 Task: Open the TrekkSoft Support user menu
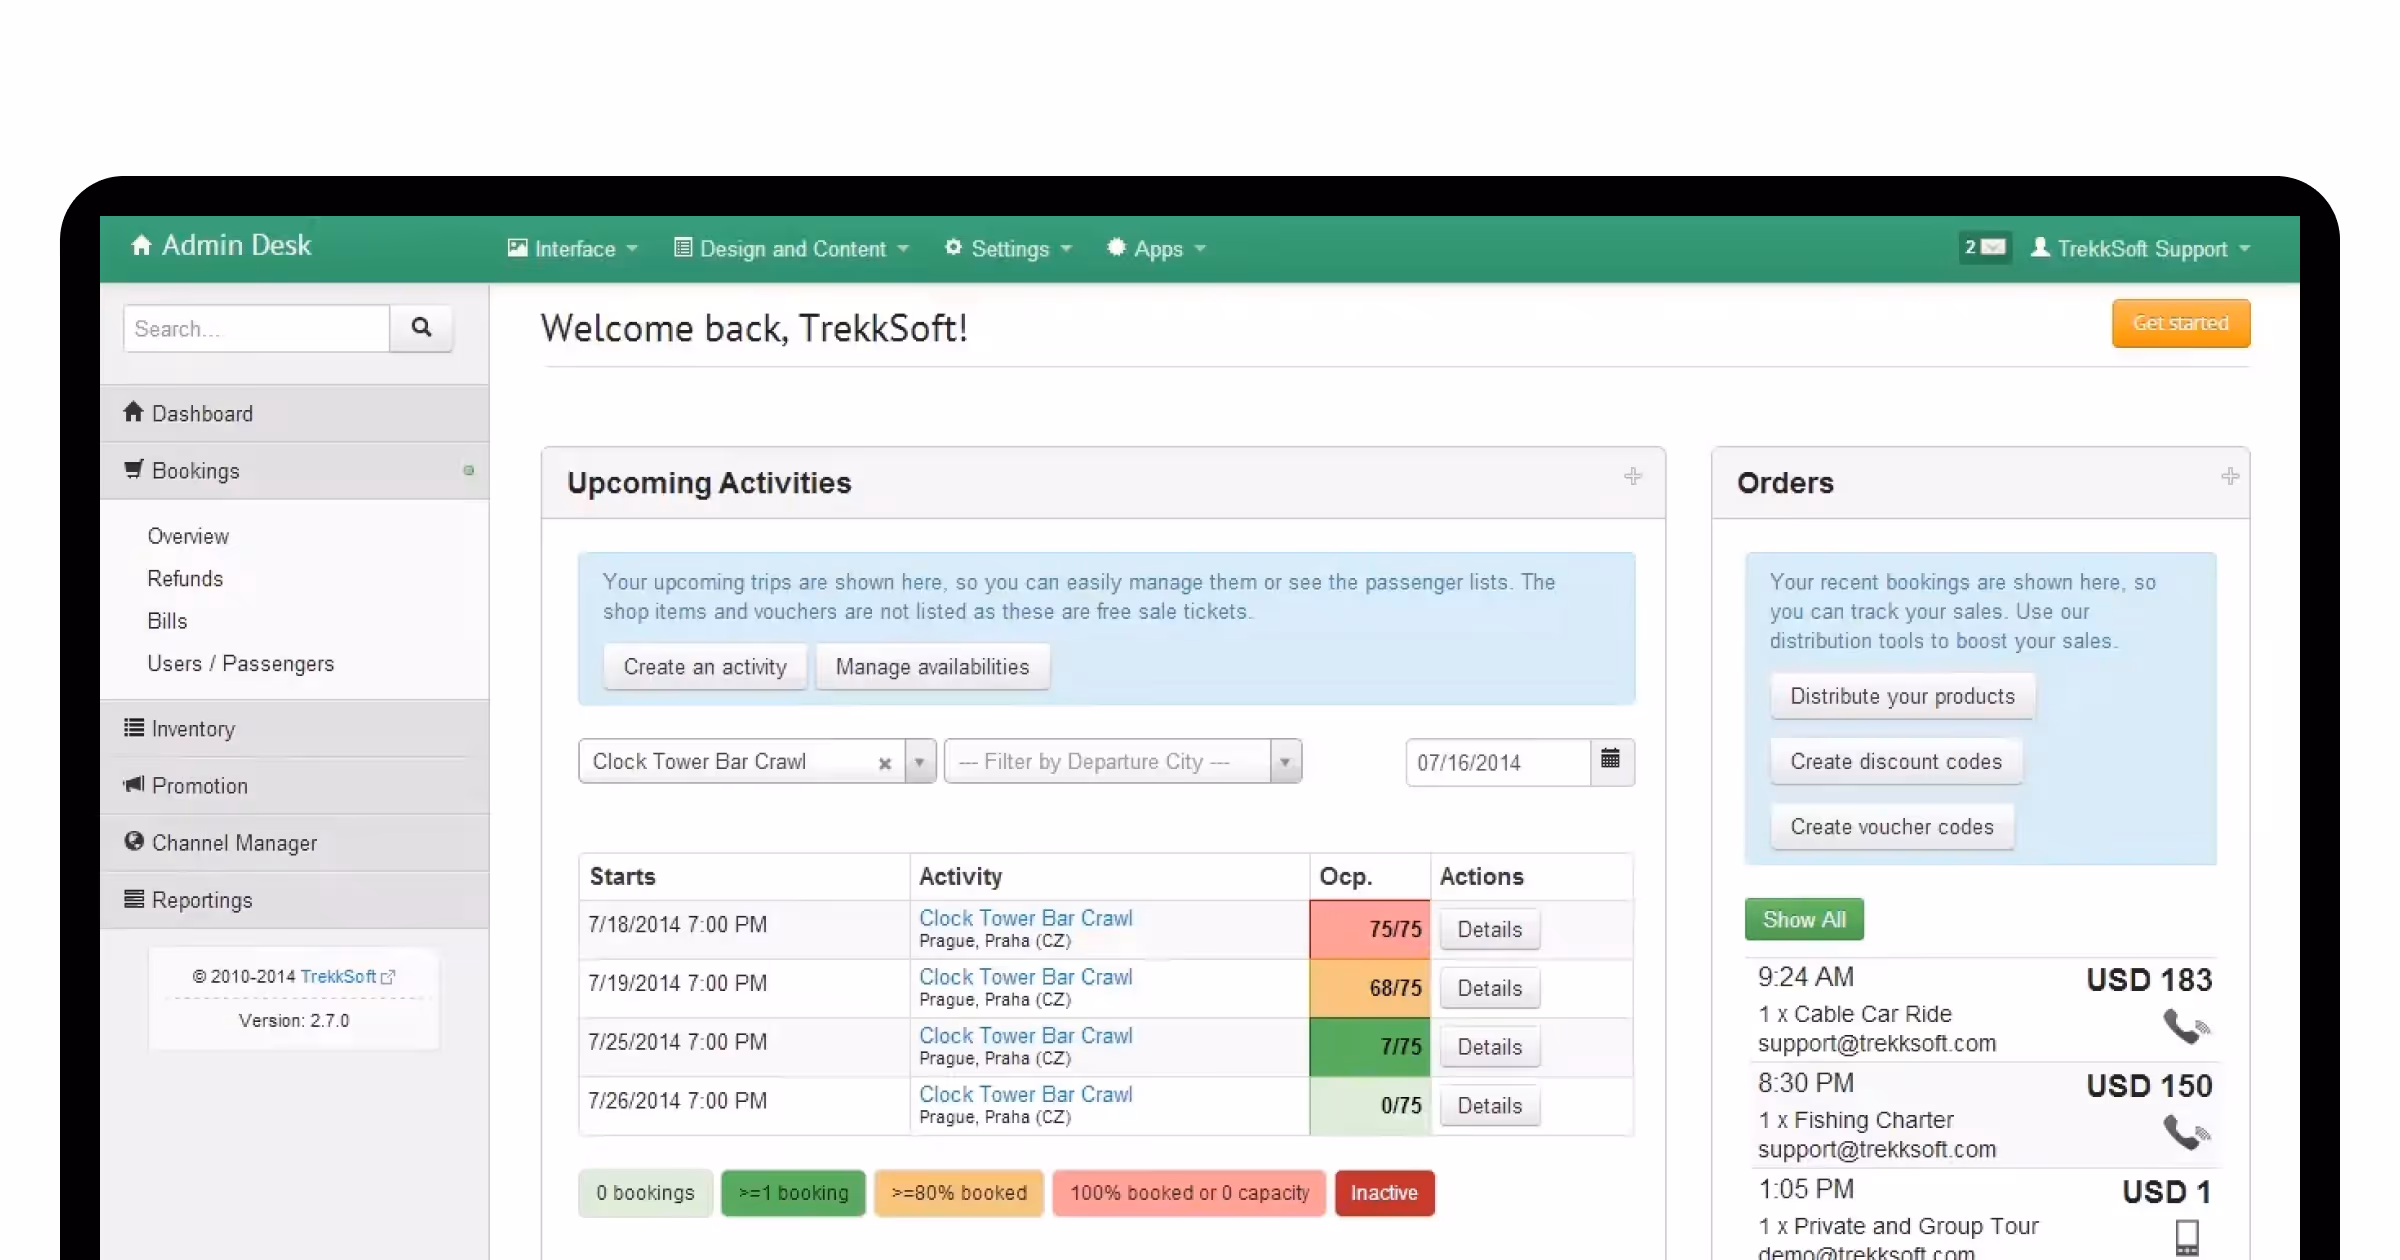coord(2141,249)
